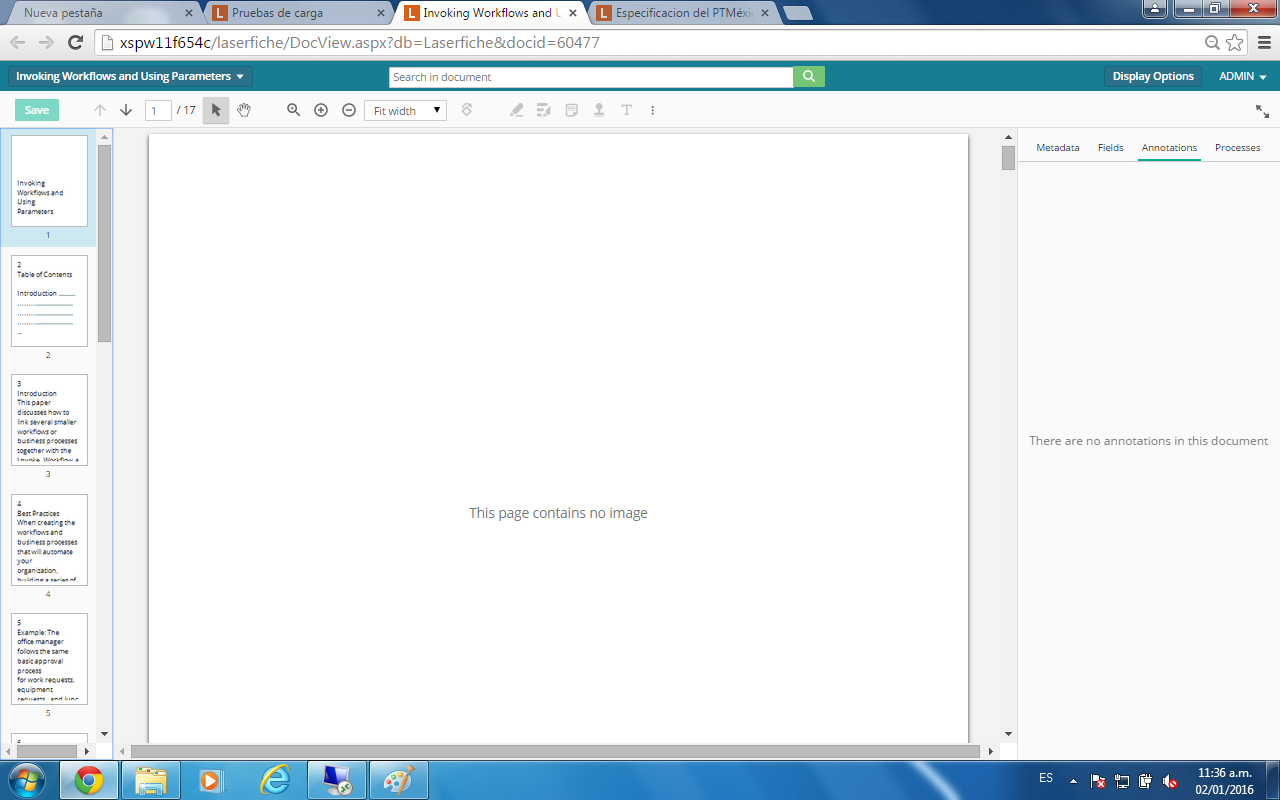Reload the page in browser
1280x800 pixels.
pyautogui.click(x=75, y=42)
